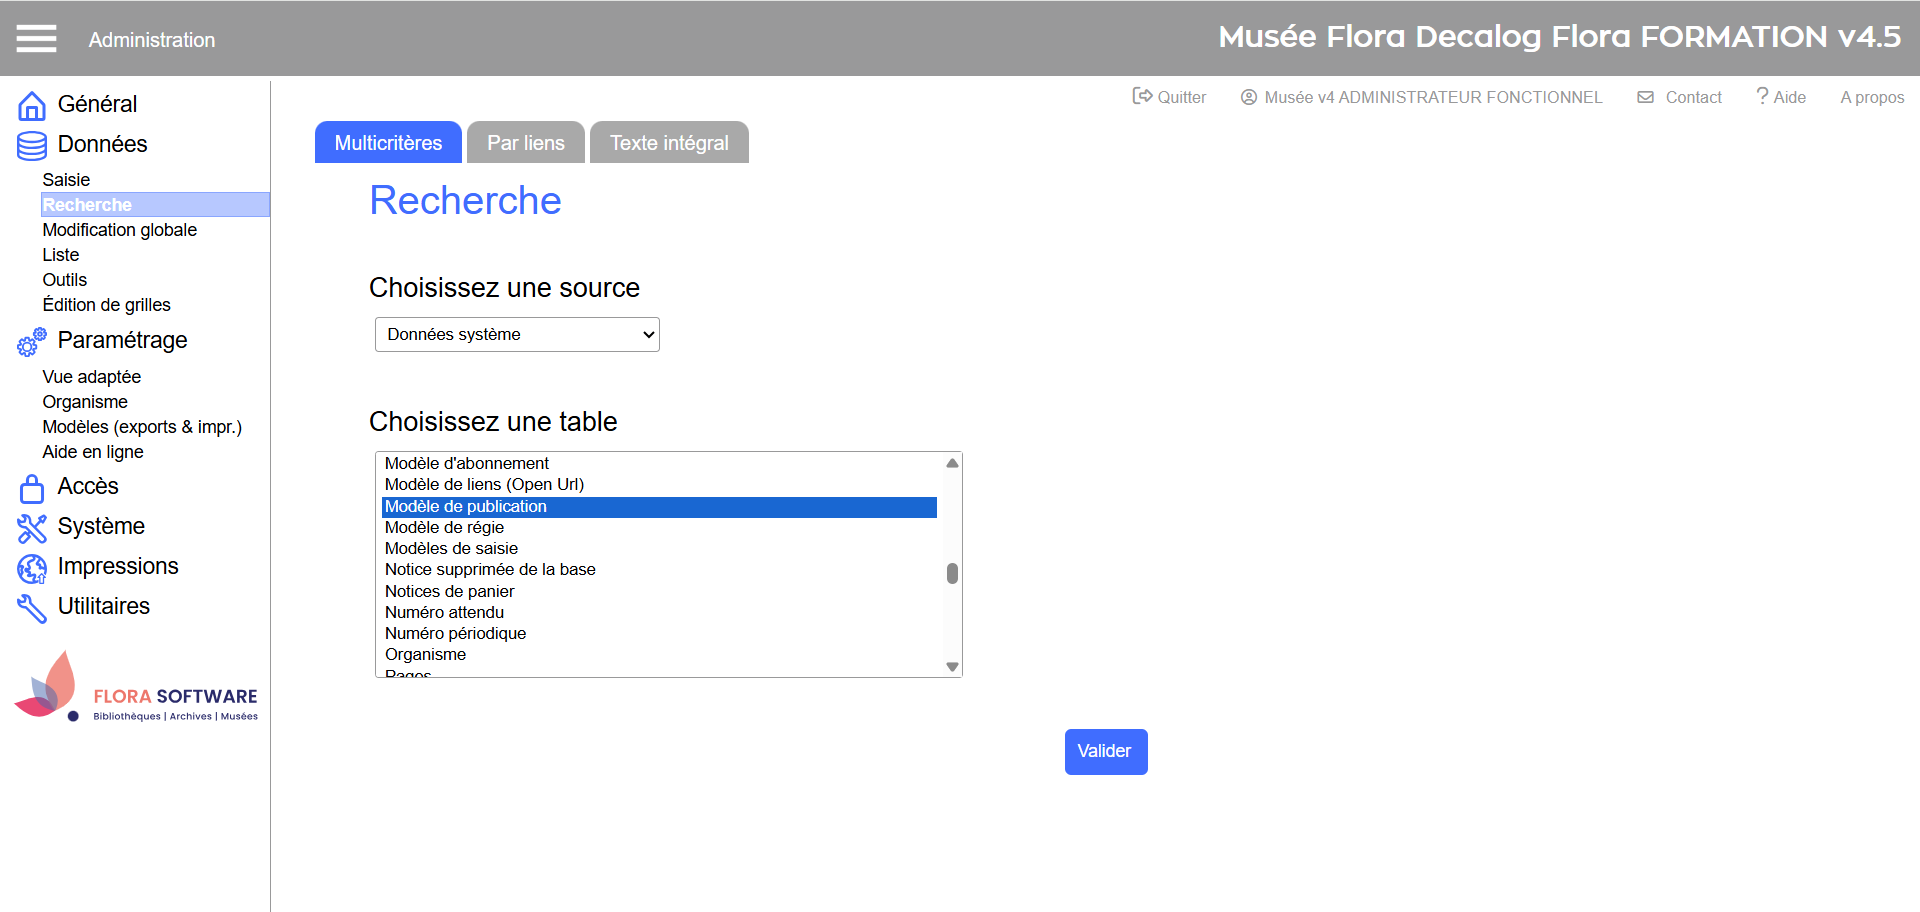Click the Système tools icon
The height and width of the screenshot is (912, 1920).
pyautogui.click(x=32, y=528)
